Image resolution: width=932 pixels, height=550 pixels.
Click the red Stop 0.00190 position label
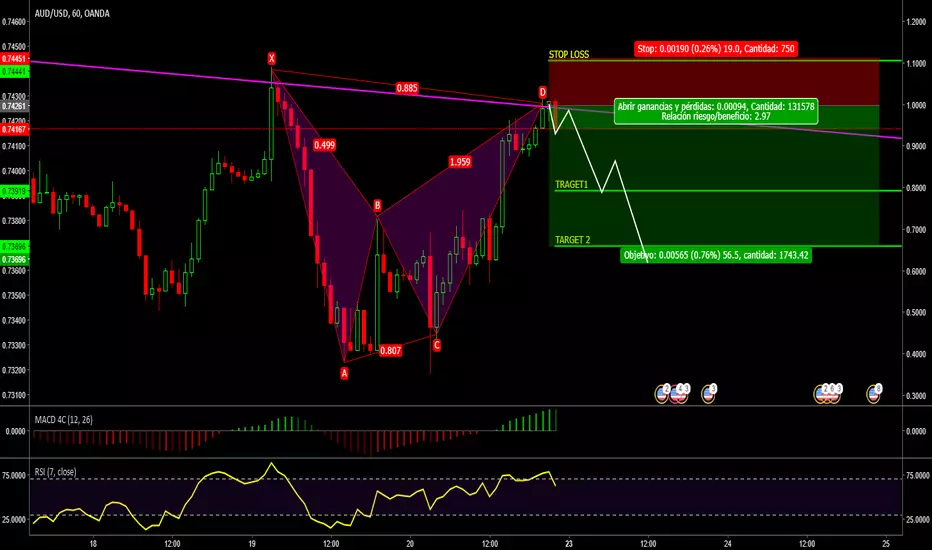coord(716,49)
